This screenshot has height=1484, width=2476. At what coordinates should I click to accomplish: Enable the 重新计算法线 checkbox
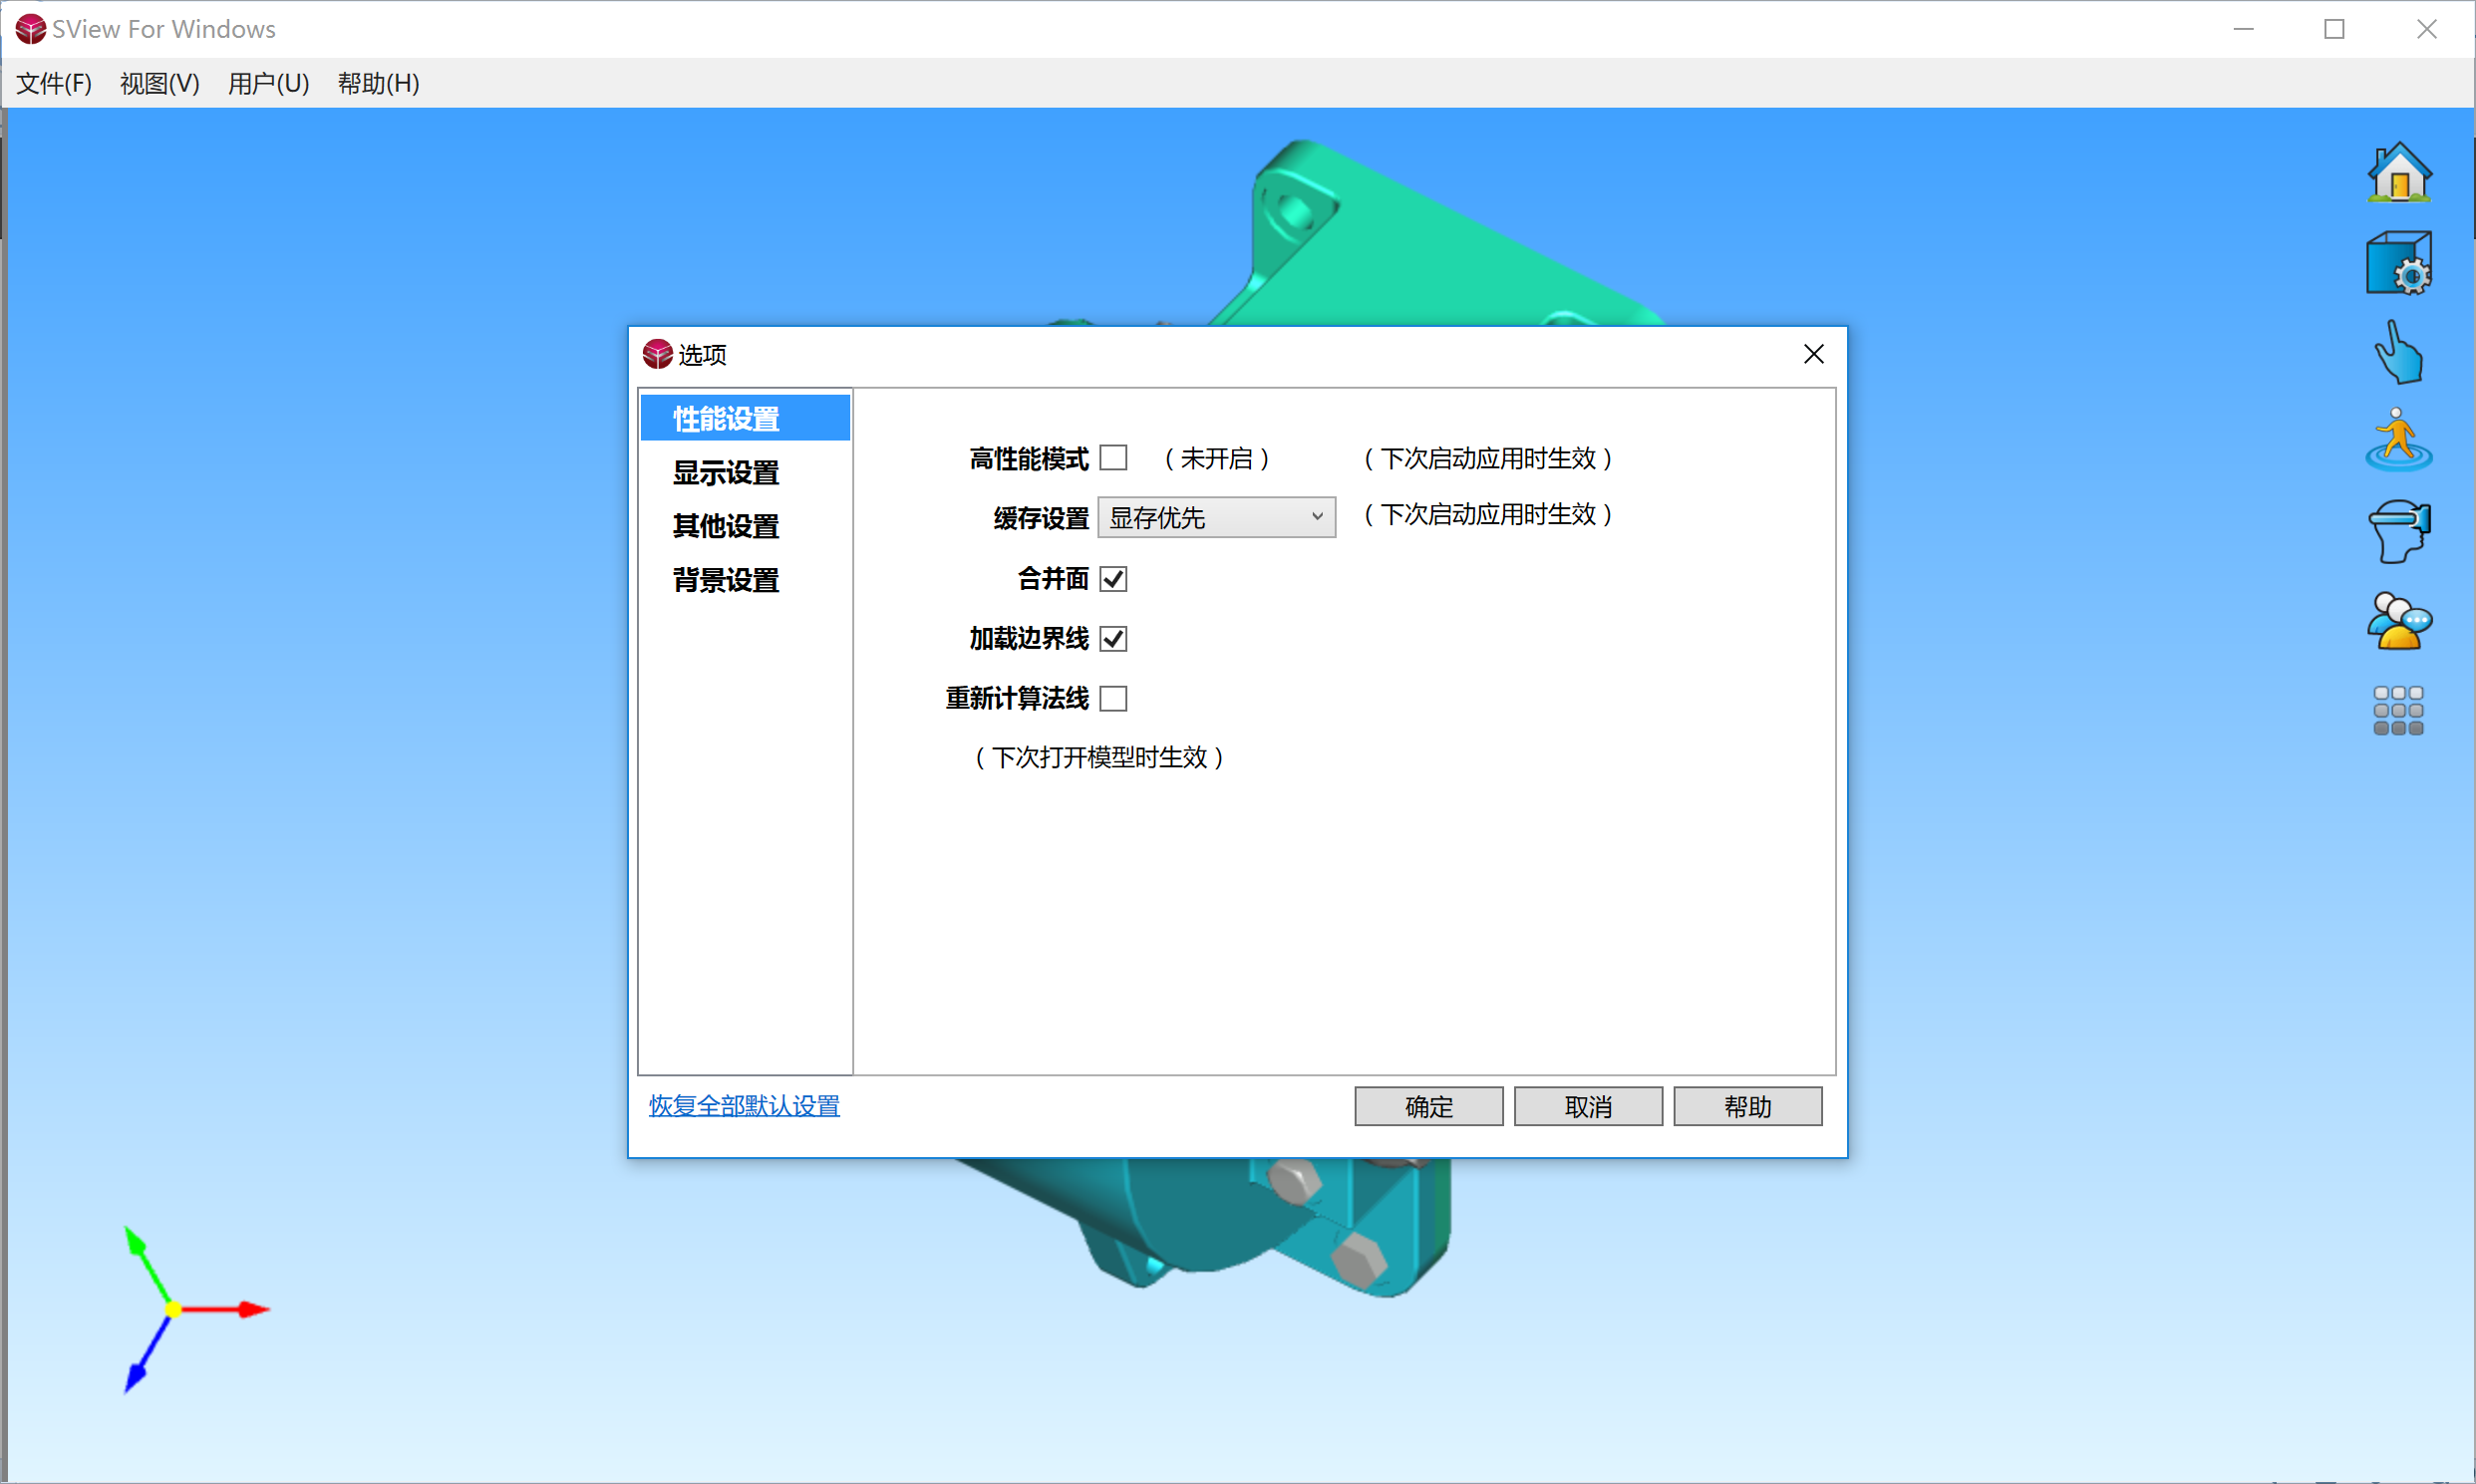[x=1113, y=698]
